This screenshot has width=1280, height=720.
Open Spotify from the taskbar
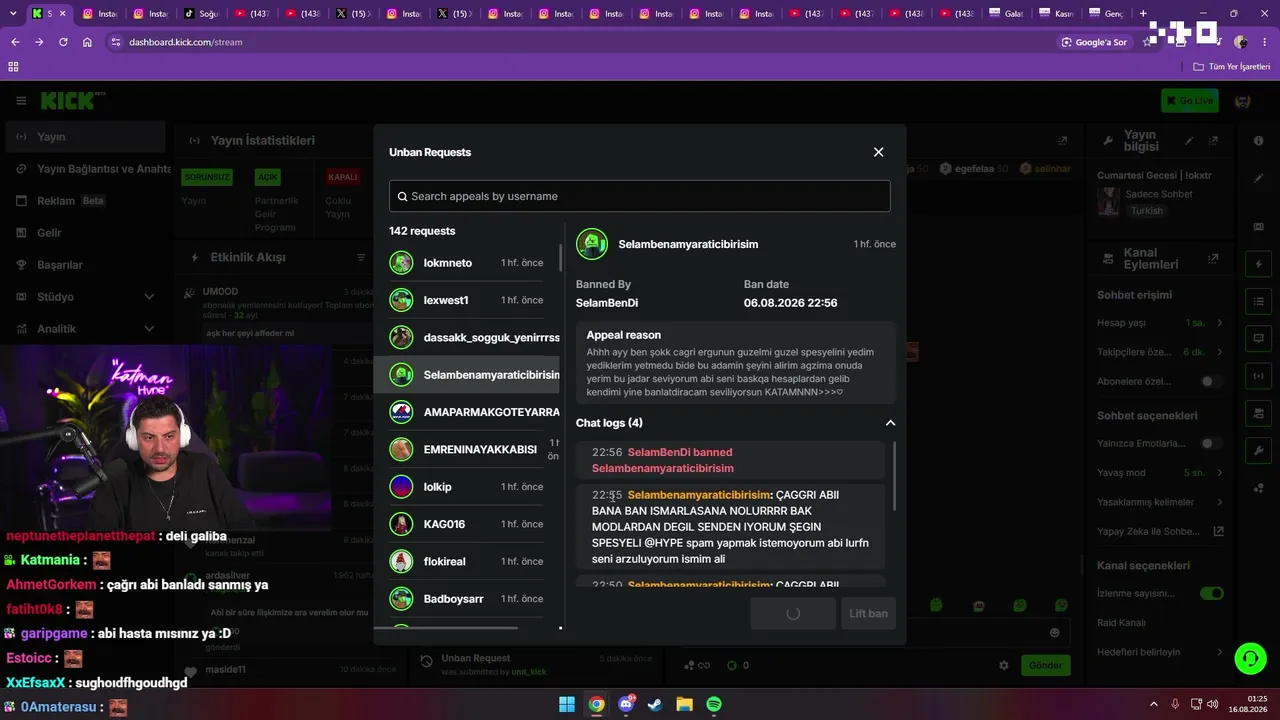tap(714, 704)
